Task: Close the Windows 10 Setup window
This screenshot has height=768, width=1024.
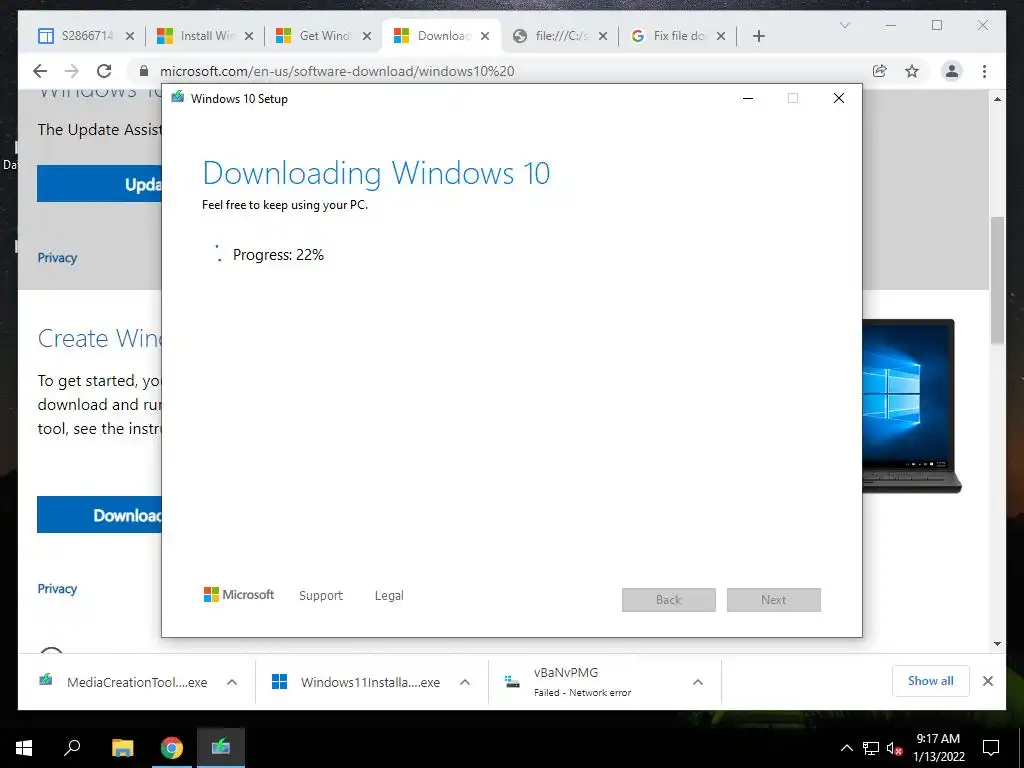Action: 839,98
